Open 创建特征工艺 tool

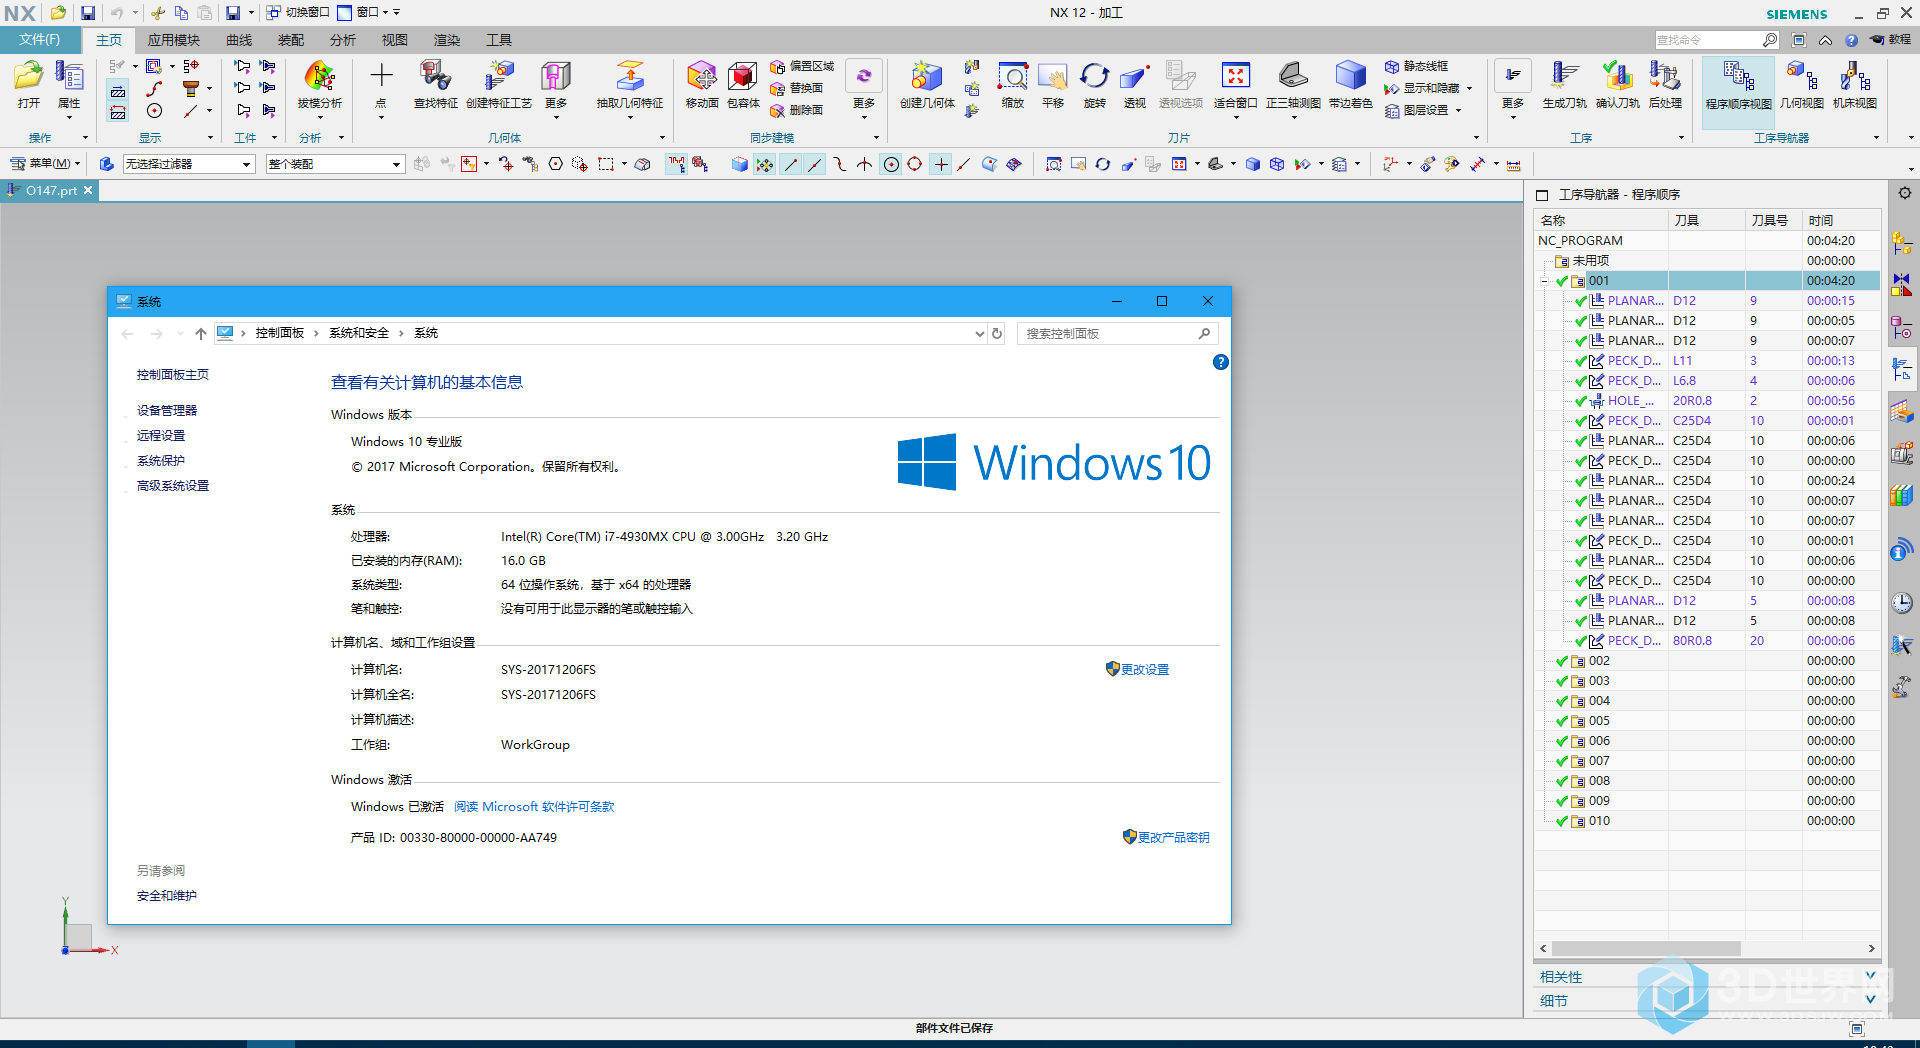pyautogui.click(x=499, y=84)
